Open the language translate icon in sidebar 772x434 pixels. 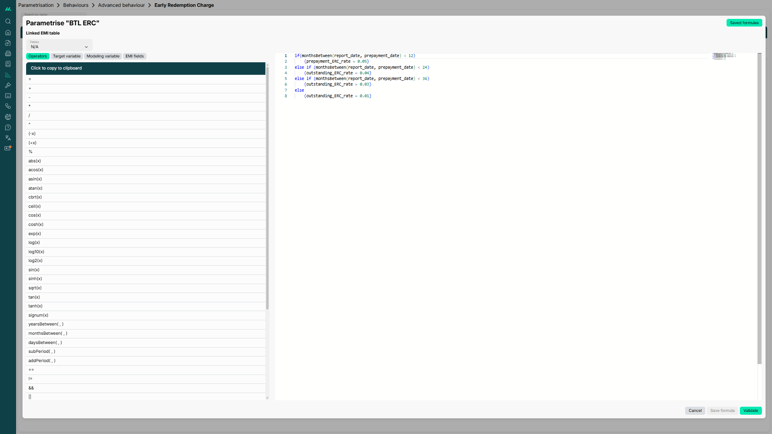[8, 138]
